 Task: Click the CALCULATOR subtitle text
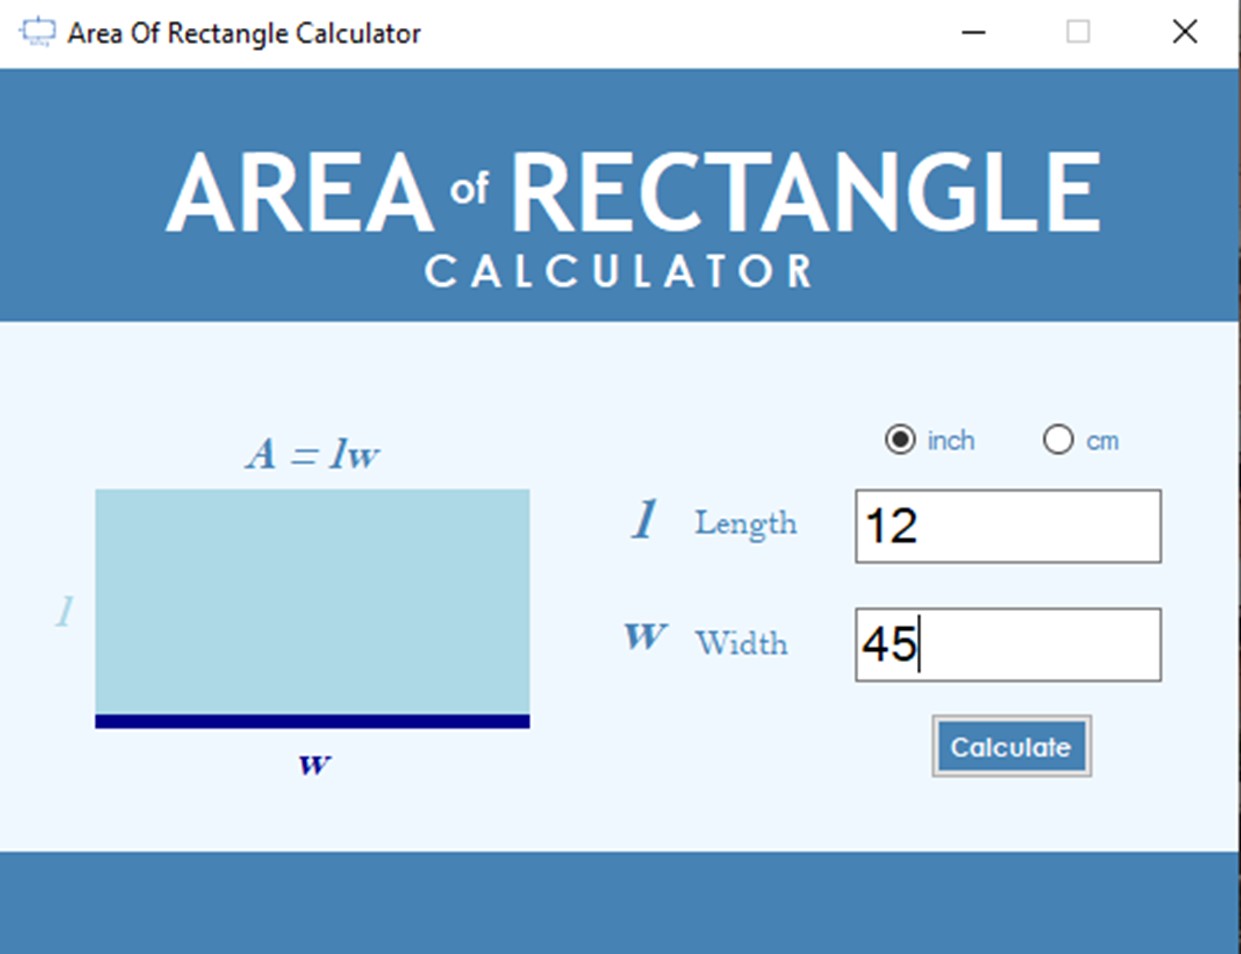[620, 271]
